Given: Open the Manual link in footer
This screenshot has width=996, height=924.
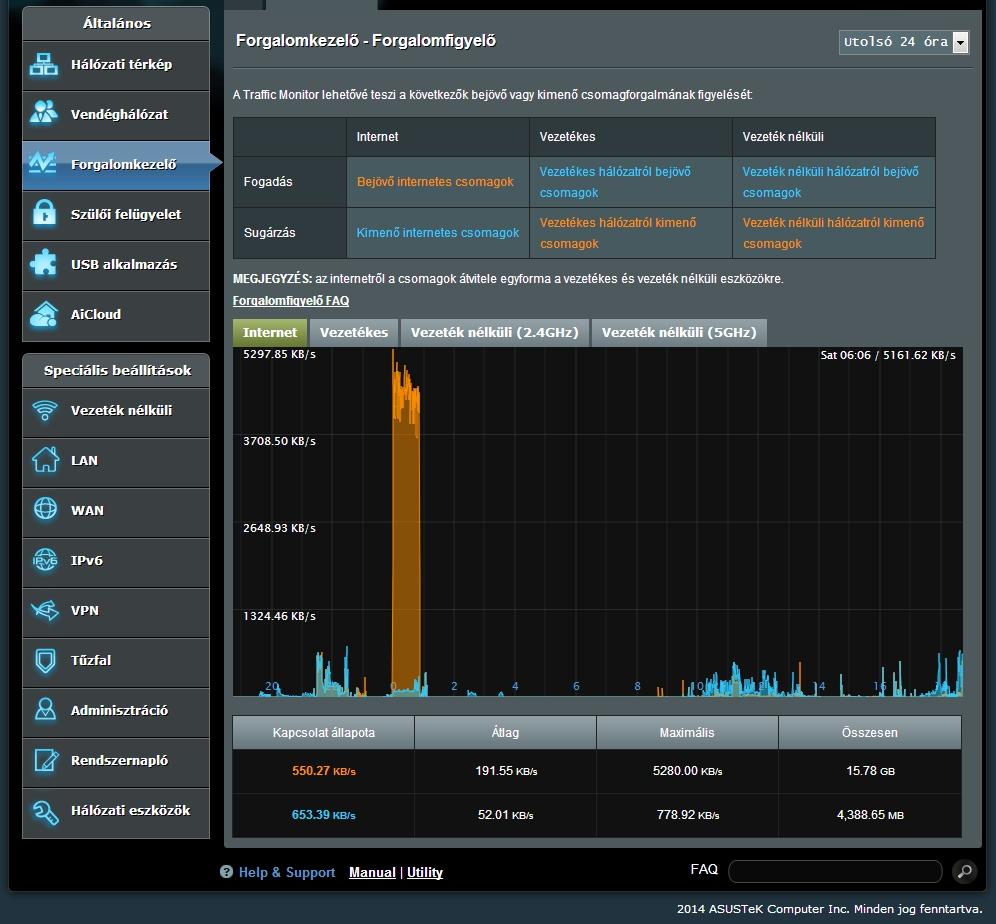Looking at the screenshot, I should pyautogui.click(x=372, y=872).
